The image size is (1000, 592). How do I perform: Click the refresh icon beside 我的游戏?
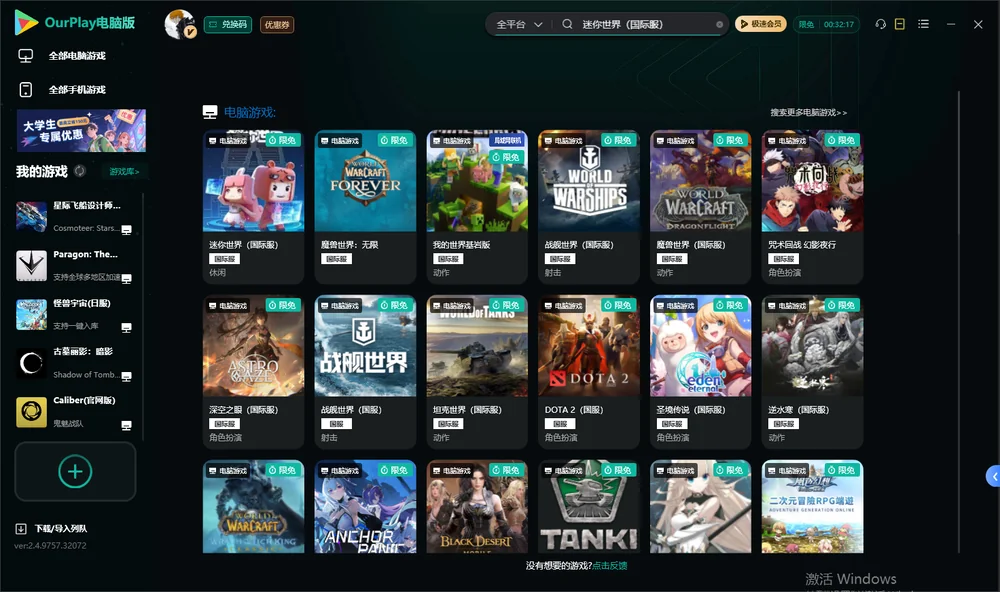click(80, 171)
